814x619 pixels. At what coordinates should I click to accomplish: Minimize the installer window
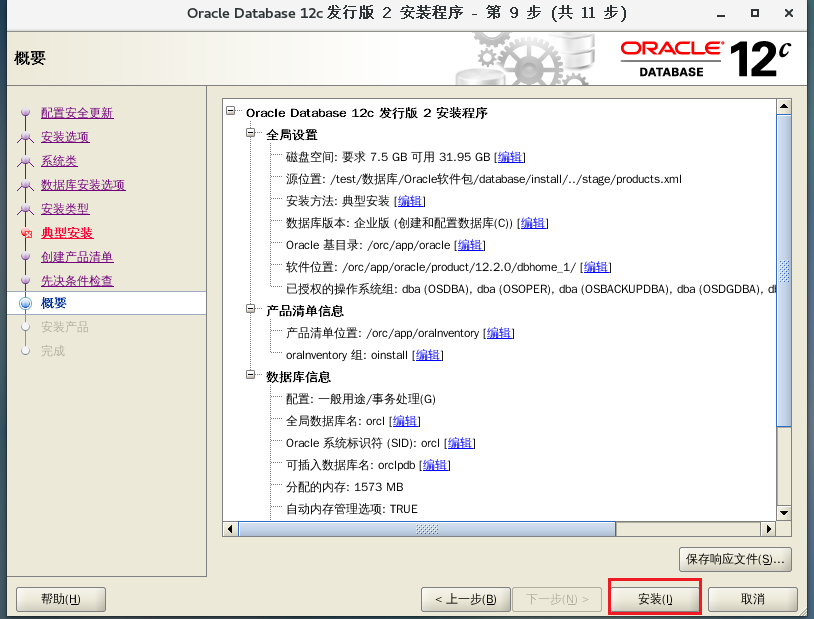(x=721, y=14)
